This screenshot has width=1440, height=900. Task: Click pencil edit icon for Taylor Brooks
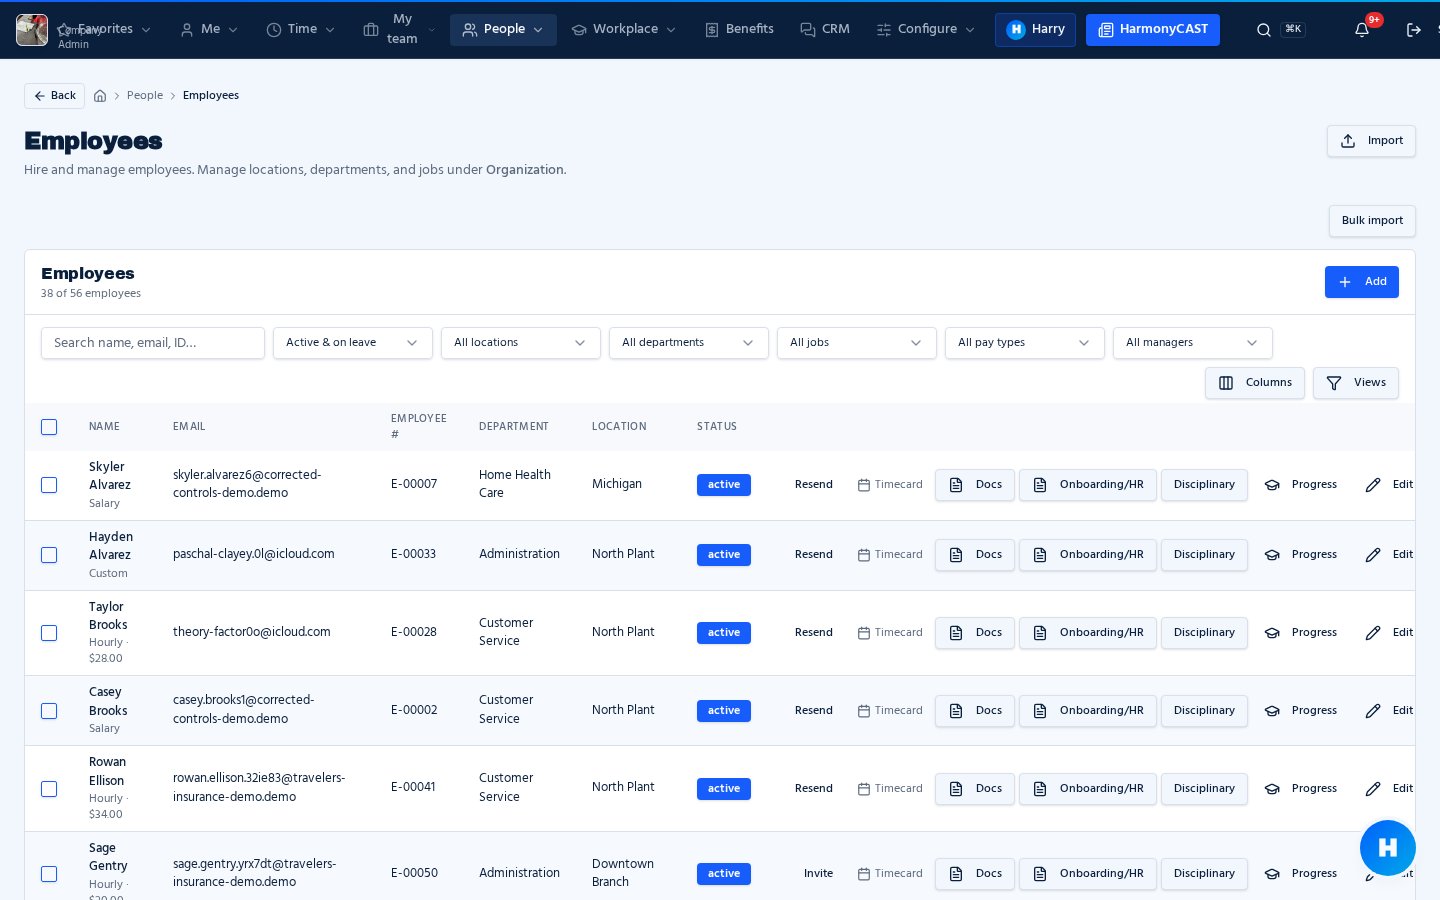click(1373, 633)
